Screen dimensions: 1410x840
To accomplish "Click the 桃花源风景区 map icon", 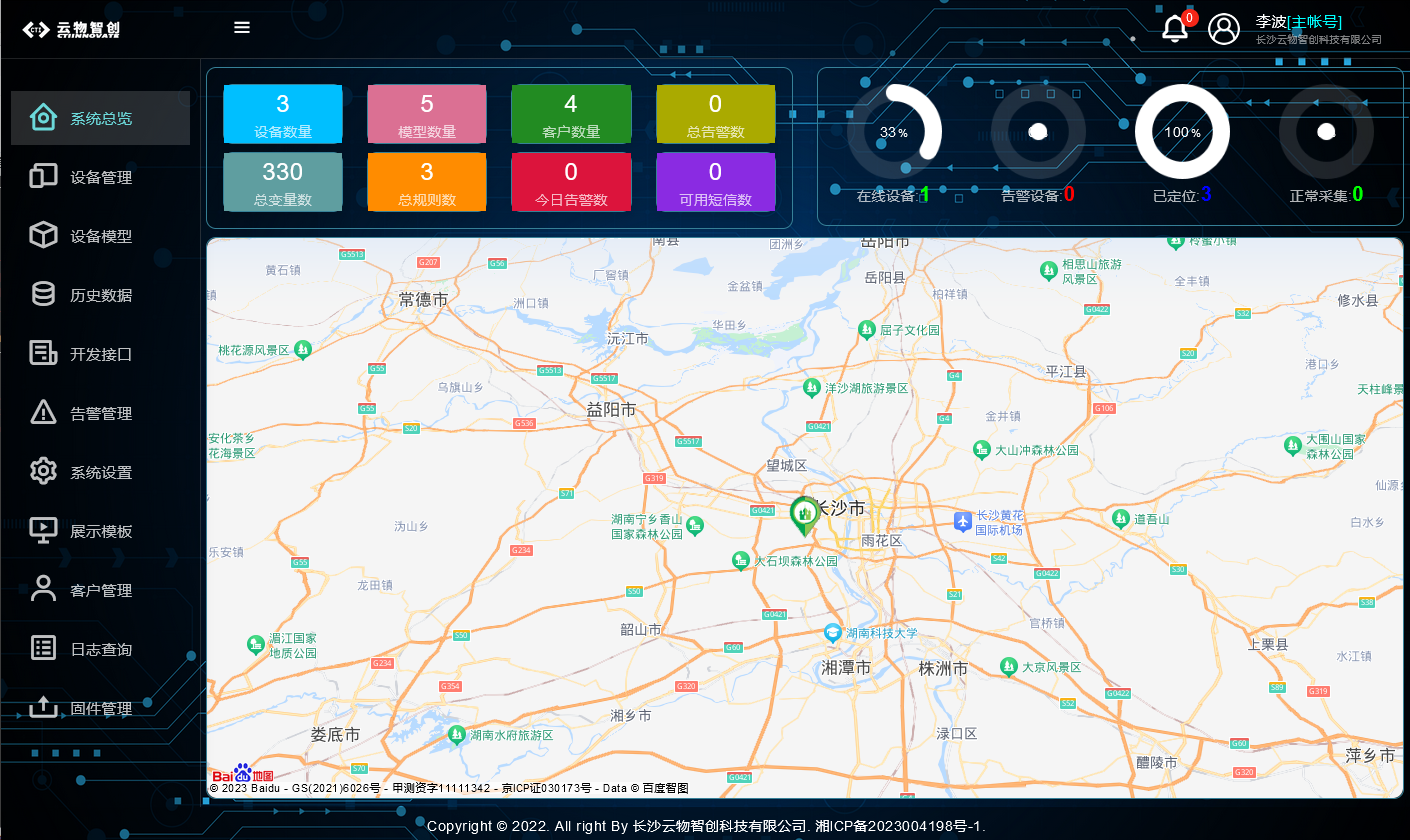I will (x=303, y=349).
